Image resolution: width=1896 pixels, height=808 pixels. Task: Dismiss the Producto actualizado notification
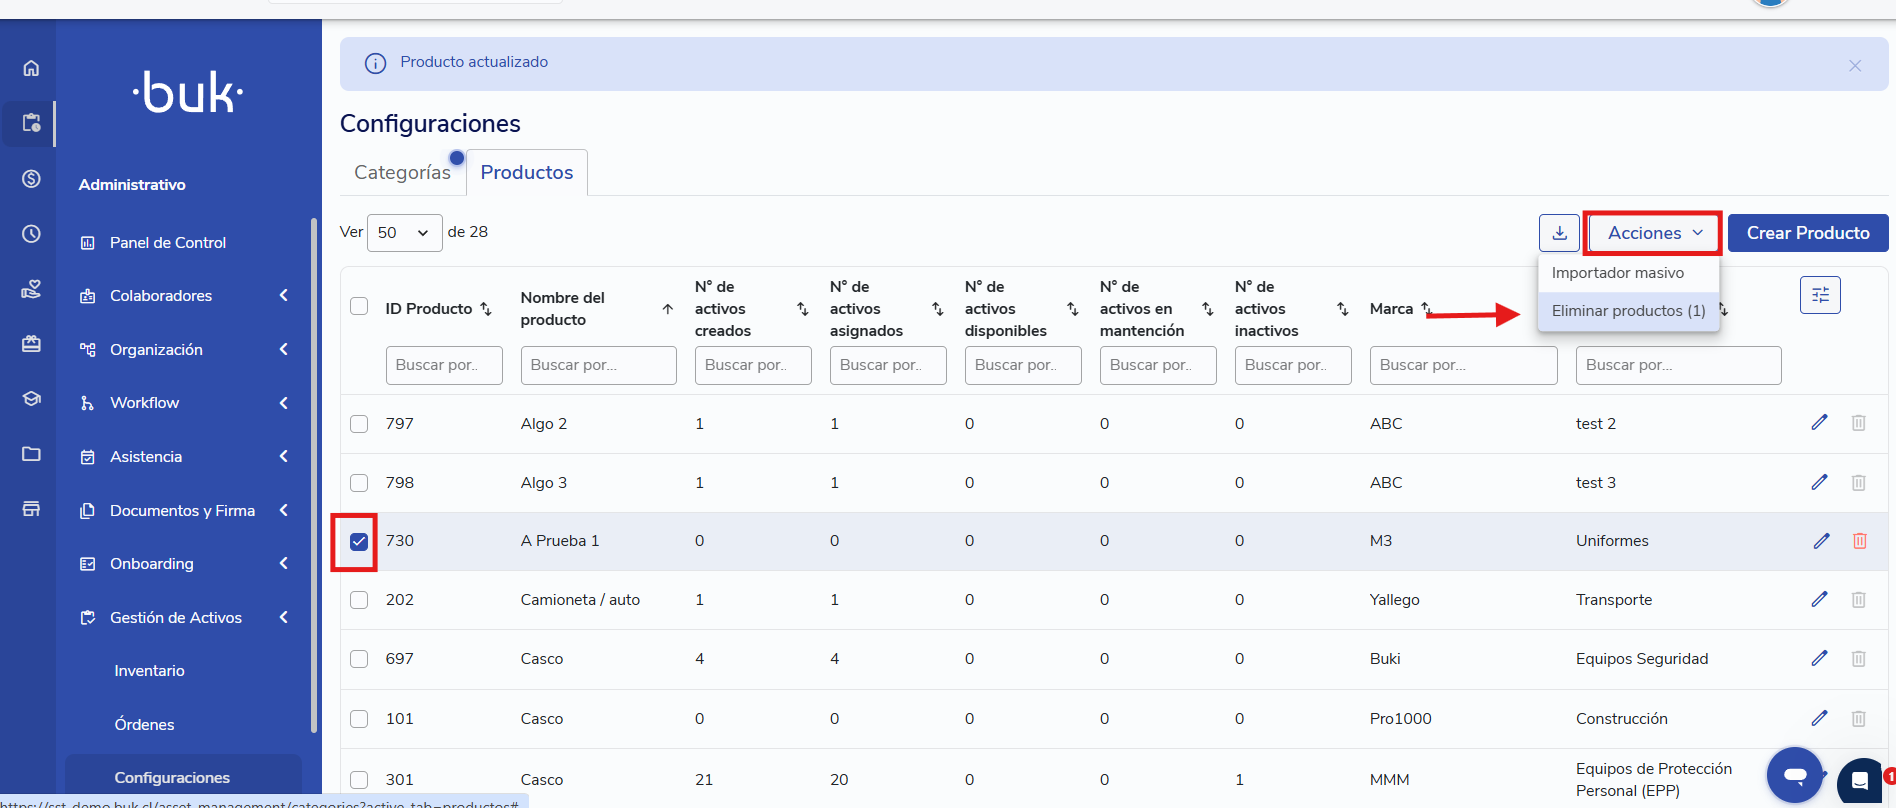point(1854,65)
